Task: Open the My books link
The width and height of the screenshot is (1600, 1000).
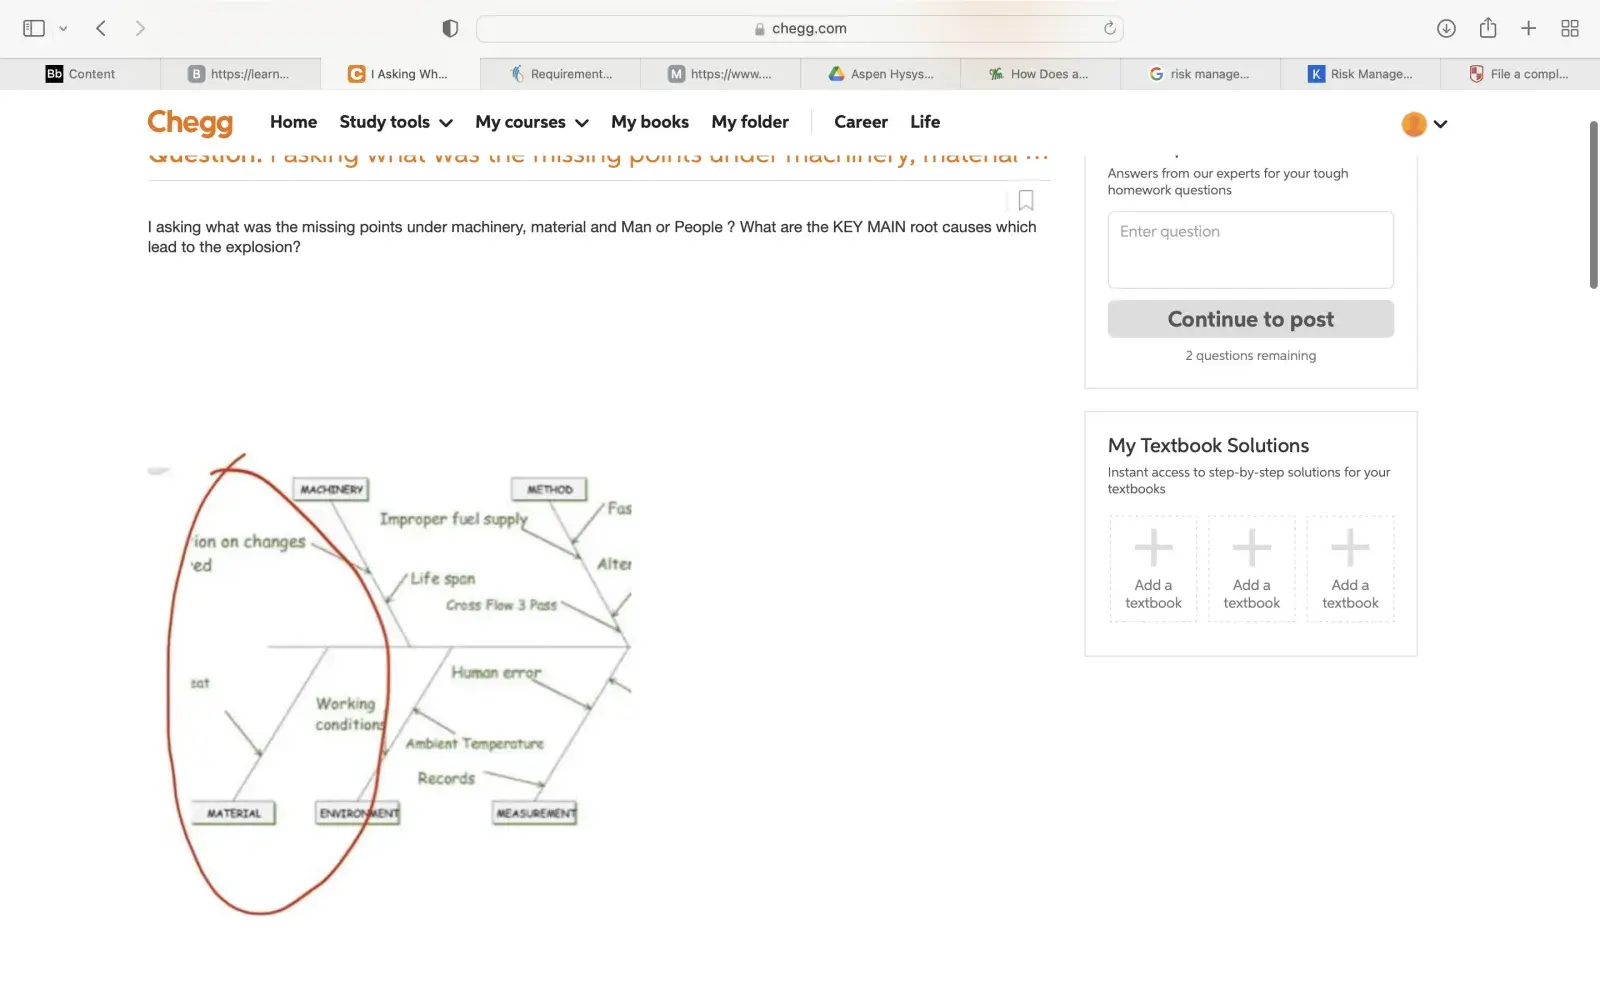Action: 650,122
